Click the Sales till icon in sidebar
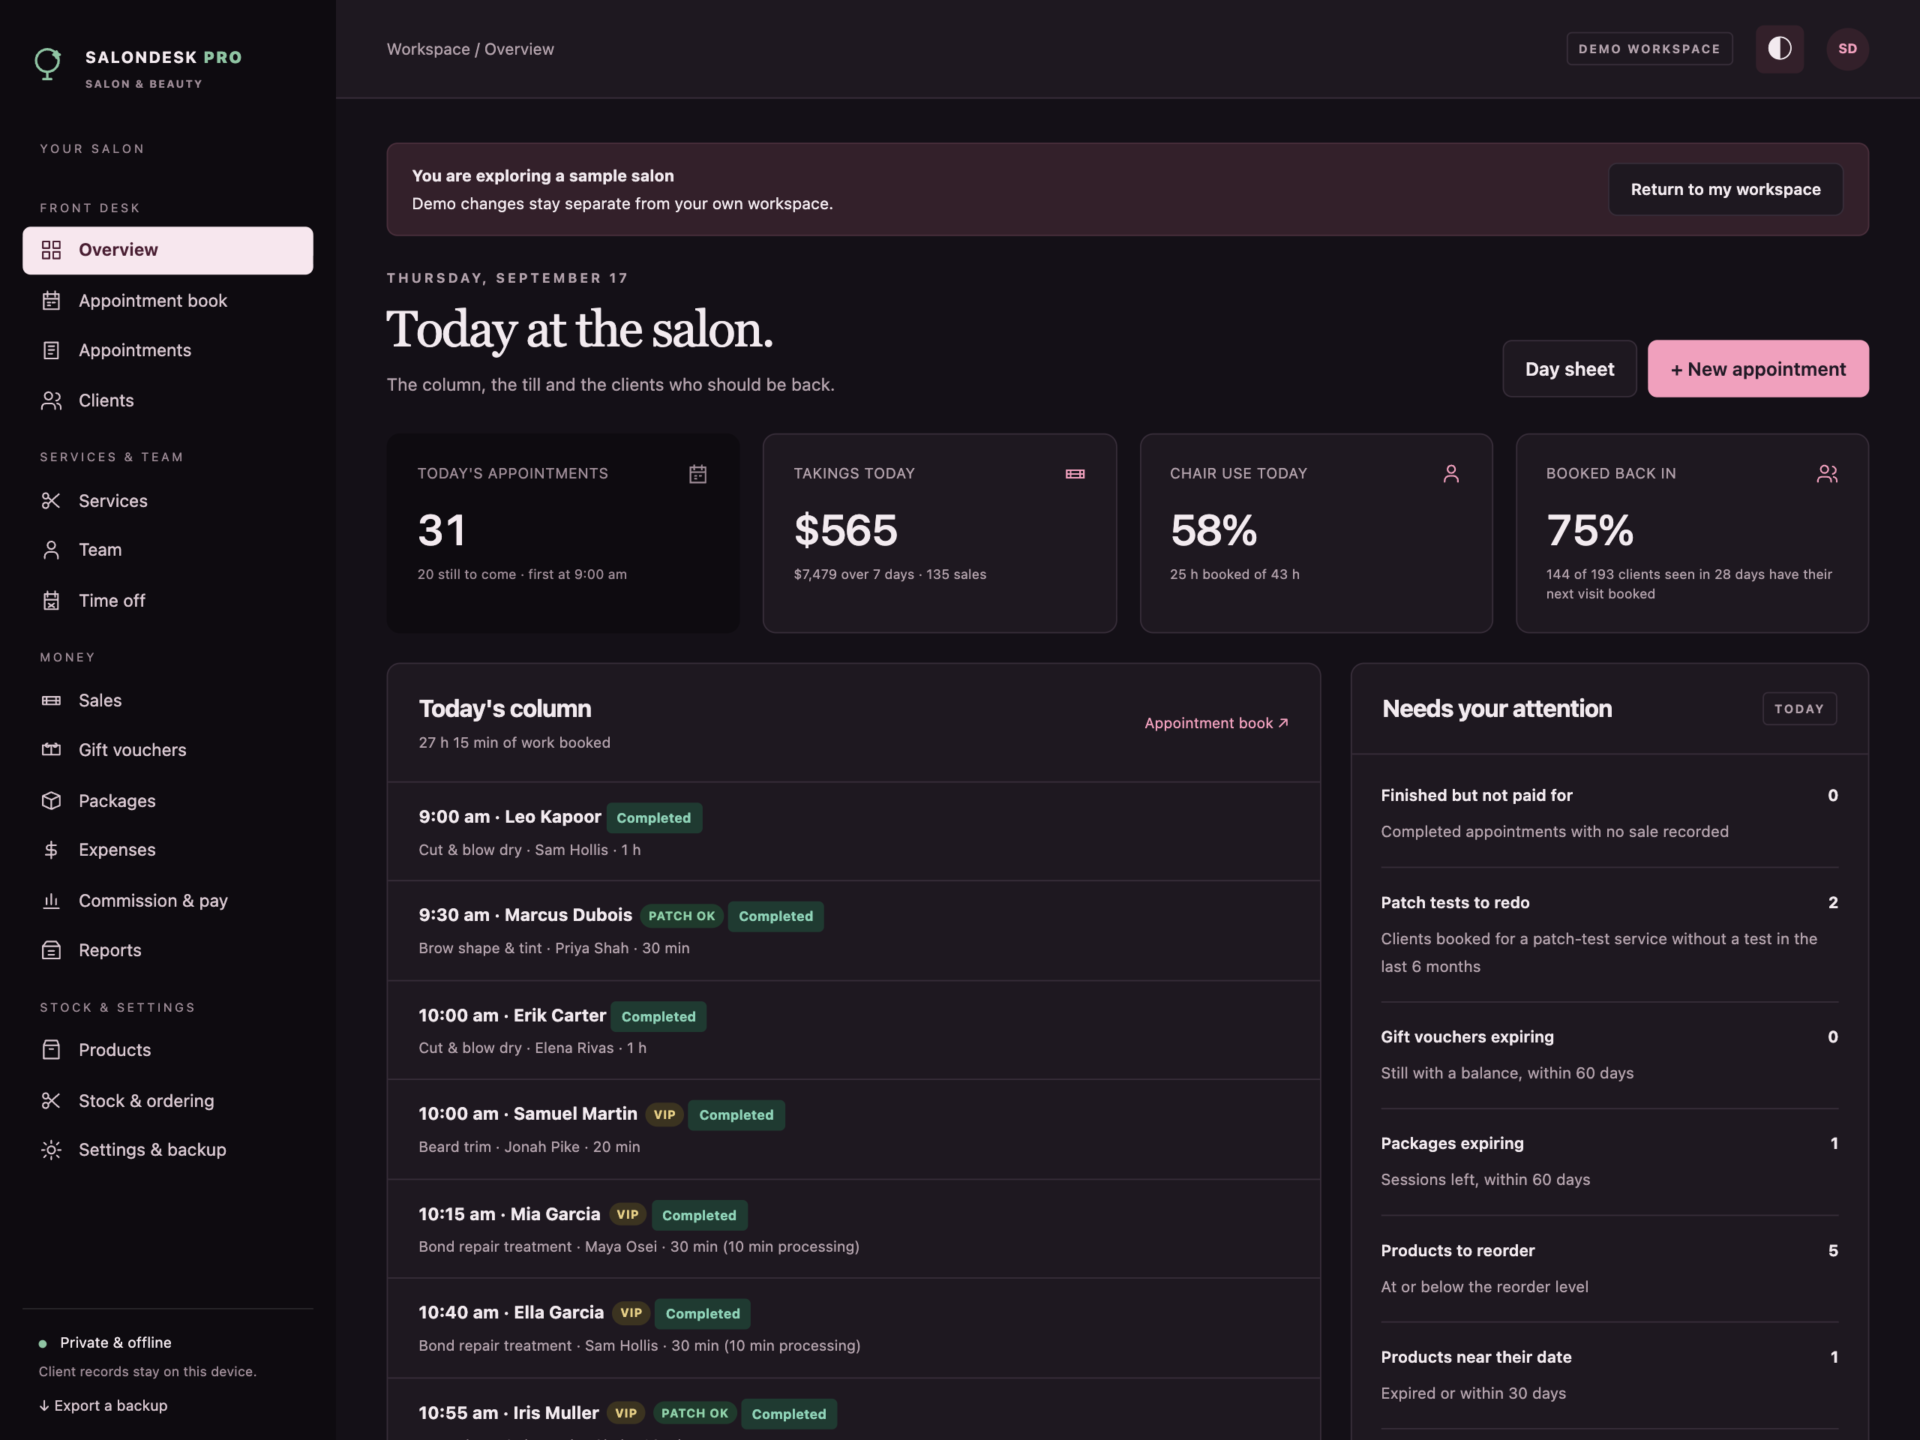The image size is (1920, 1440). pyautogui.click(x=51, y=700)
